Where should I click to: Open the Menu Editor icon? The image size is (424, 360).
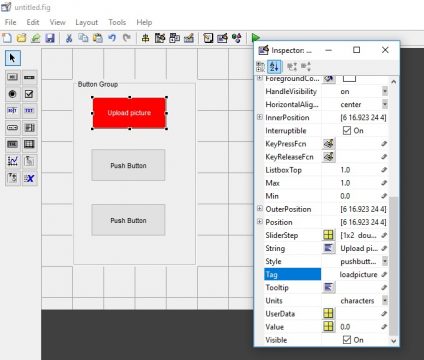(160, 38)
